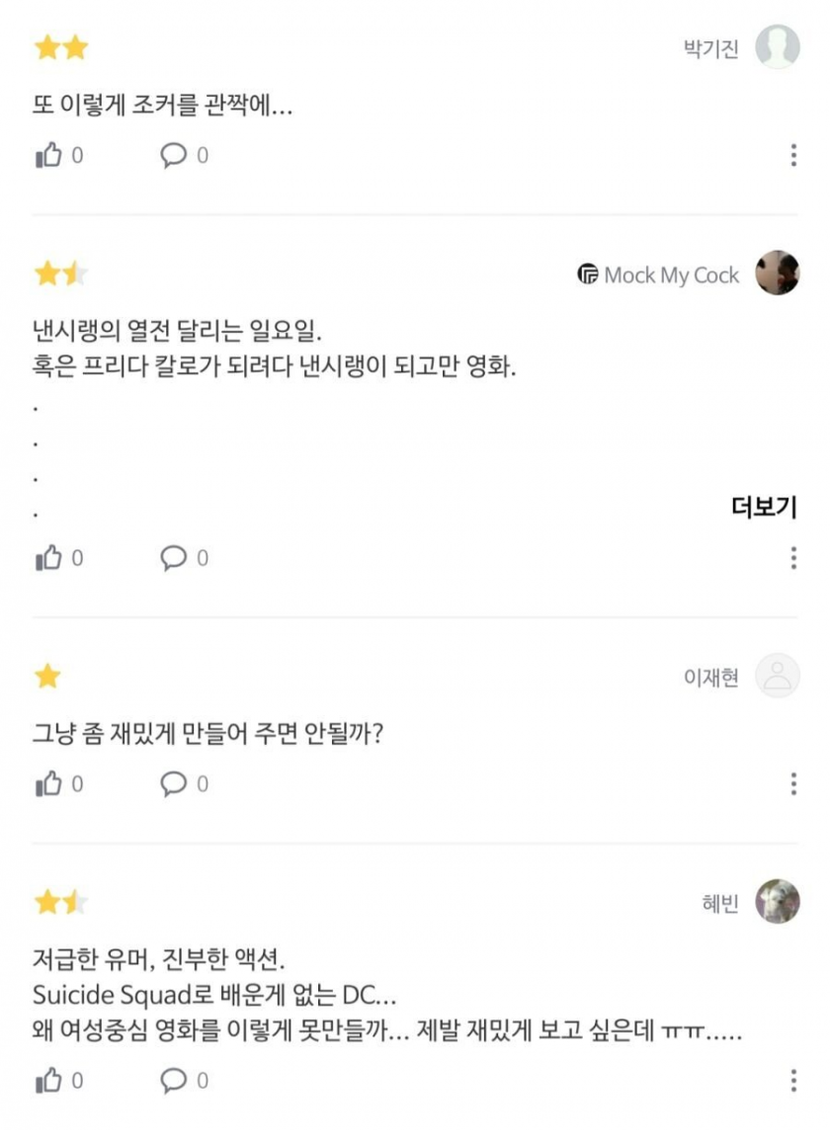Open the Mock My Cock user profile name
The height and width of the screenshot is (1130, 830).
(x=671, y=275)
